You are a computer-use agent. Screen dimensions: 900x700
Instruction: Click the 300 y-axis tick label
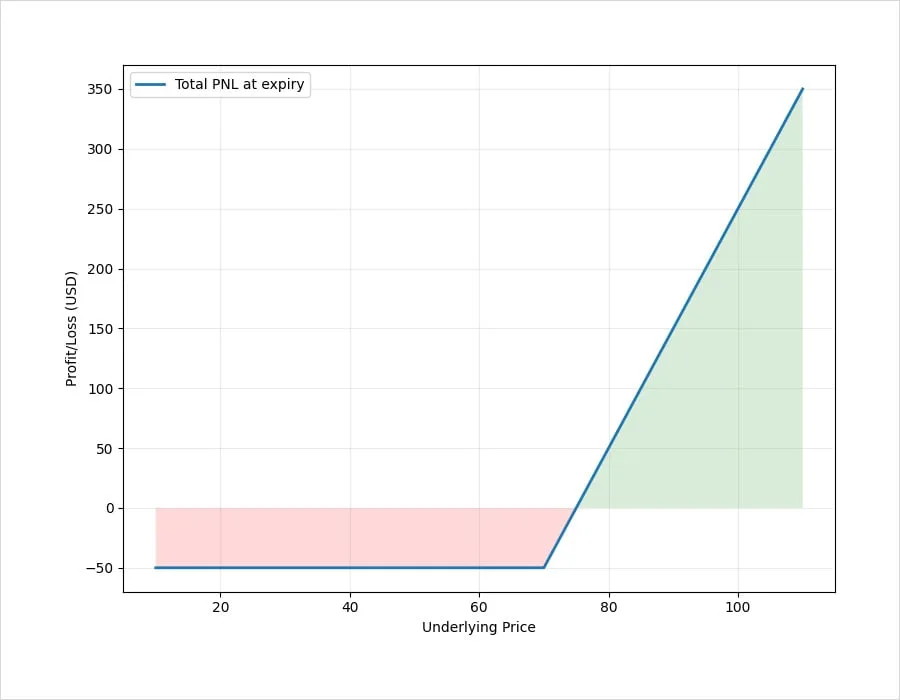click(x=100, y=149)
